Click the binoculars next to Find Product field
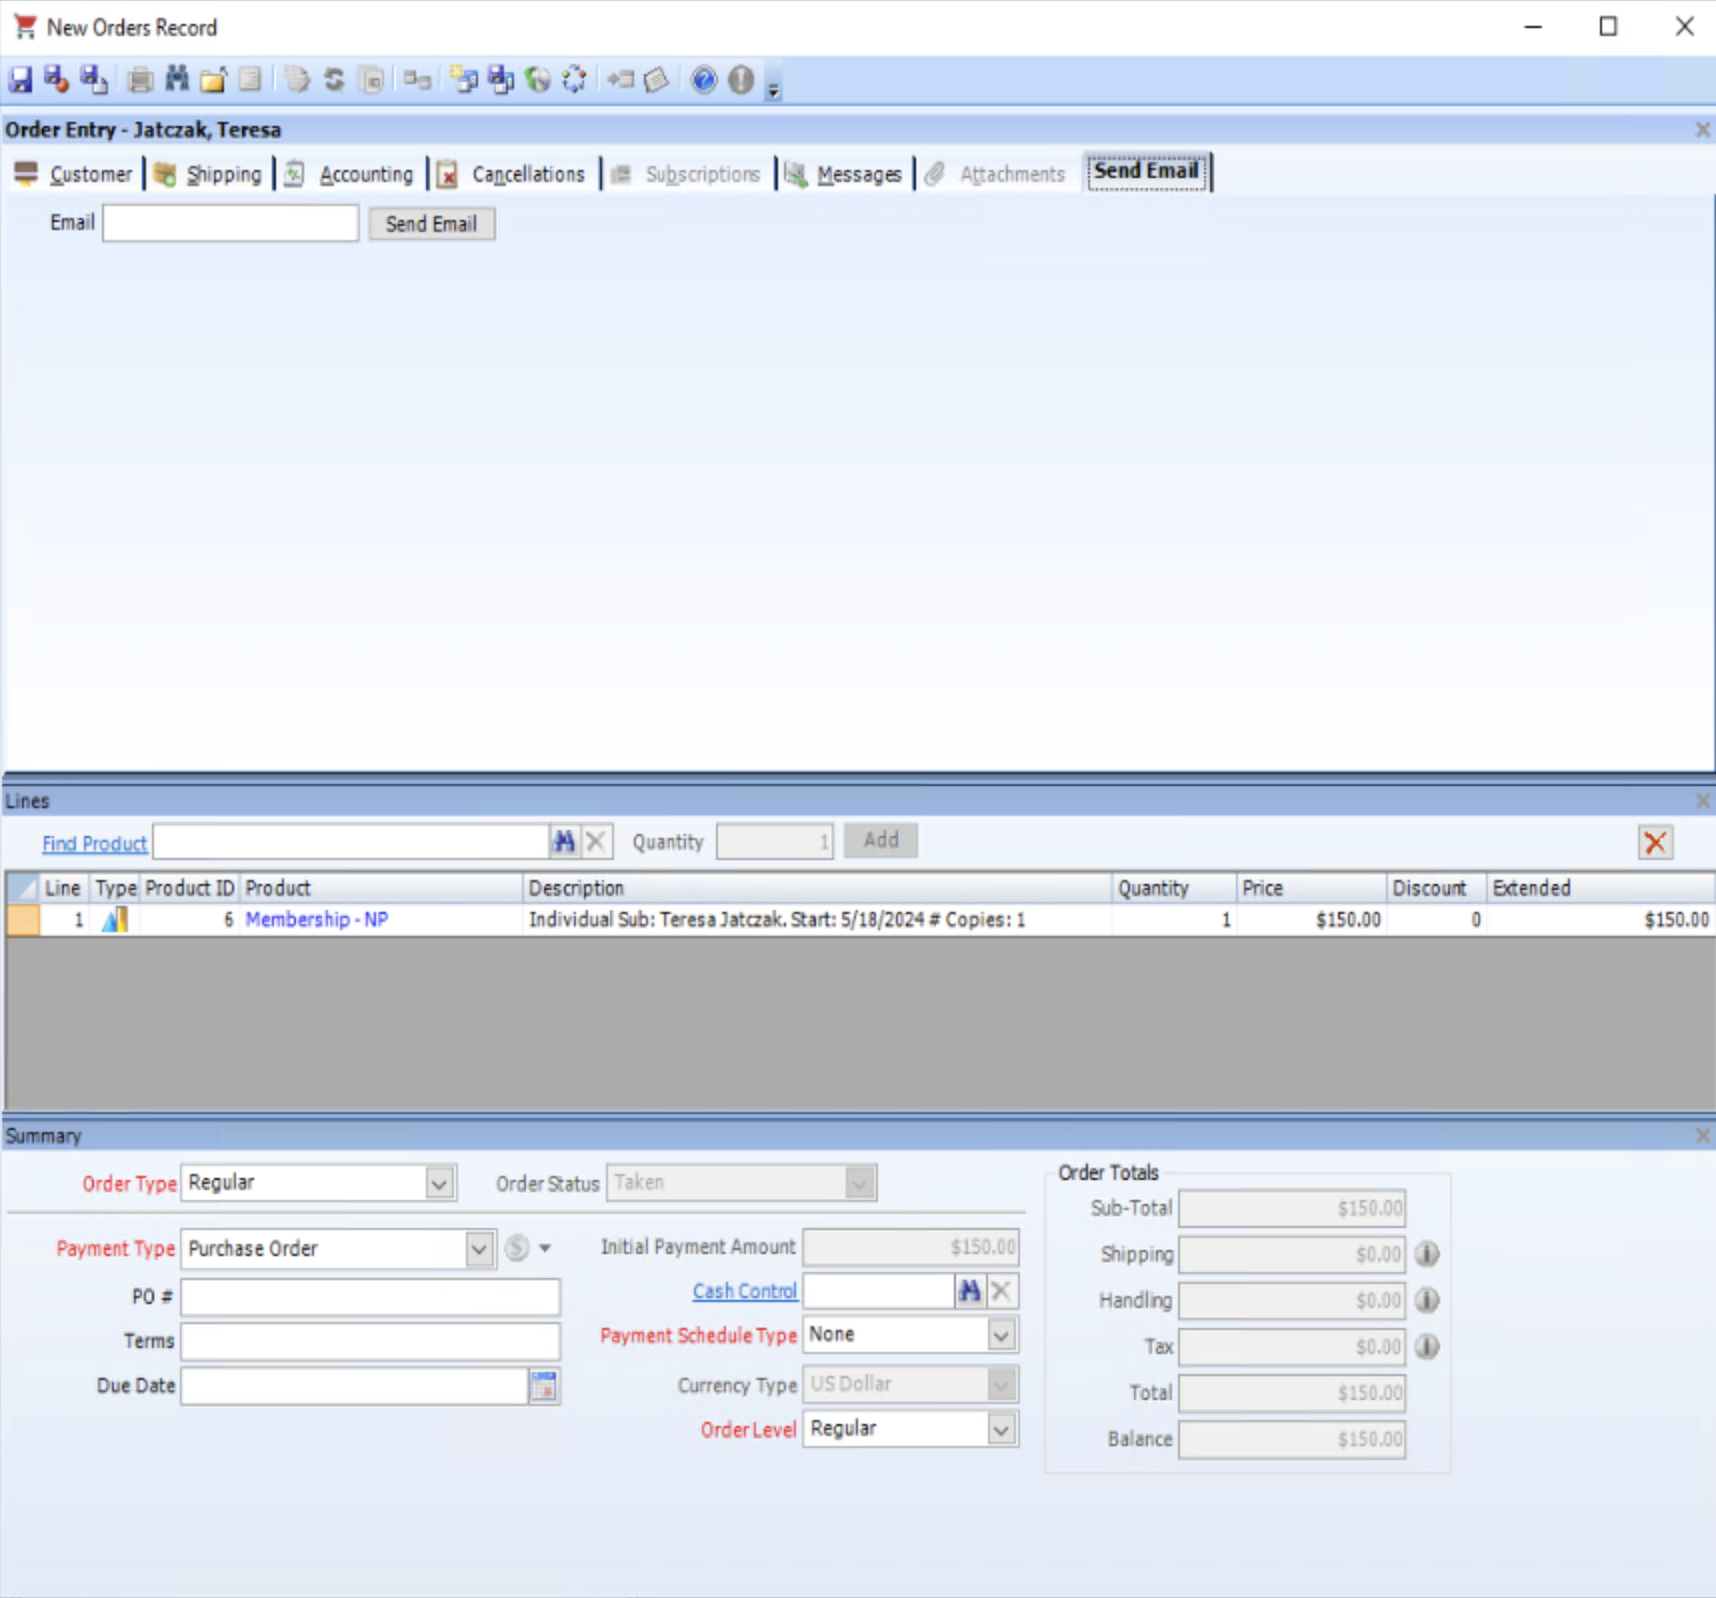 click(564, 842)
